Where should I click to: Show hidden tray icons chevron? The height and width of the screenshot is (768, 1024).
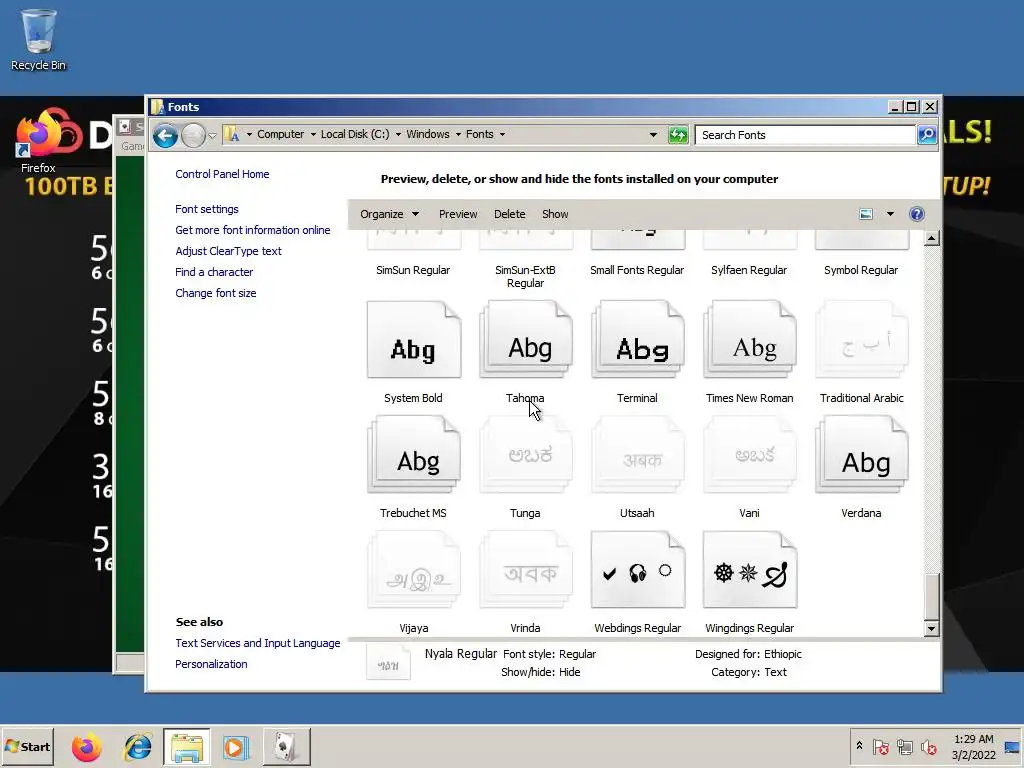pyautogui.click(x=859, y=746)
